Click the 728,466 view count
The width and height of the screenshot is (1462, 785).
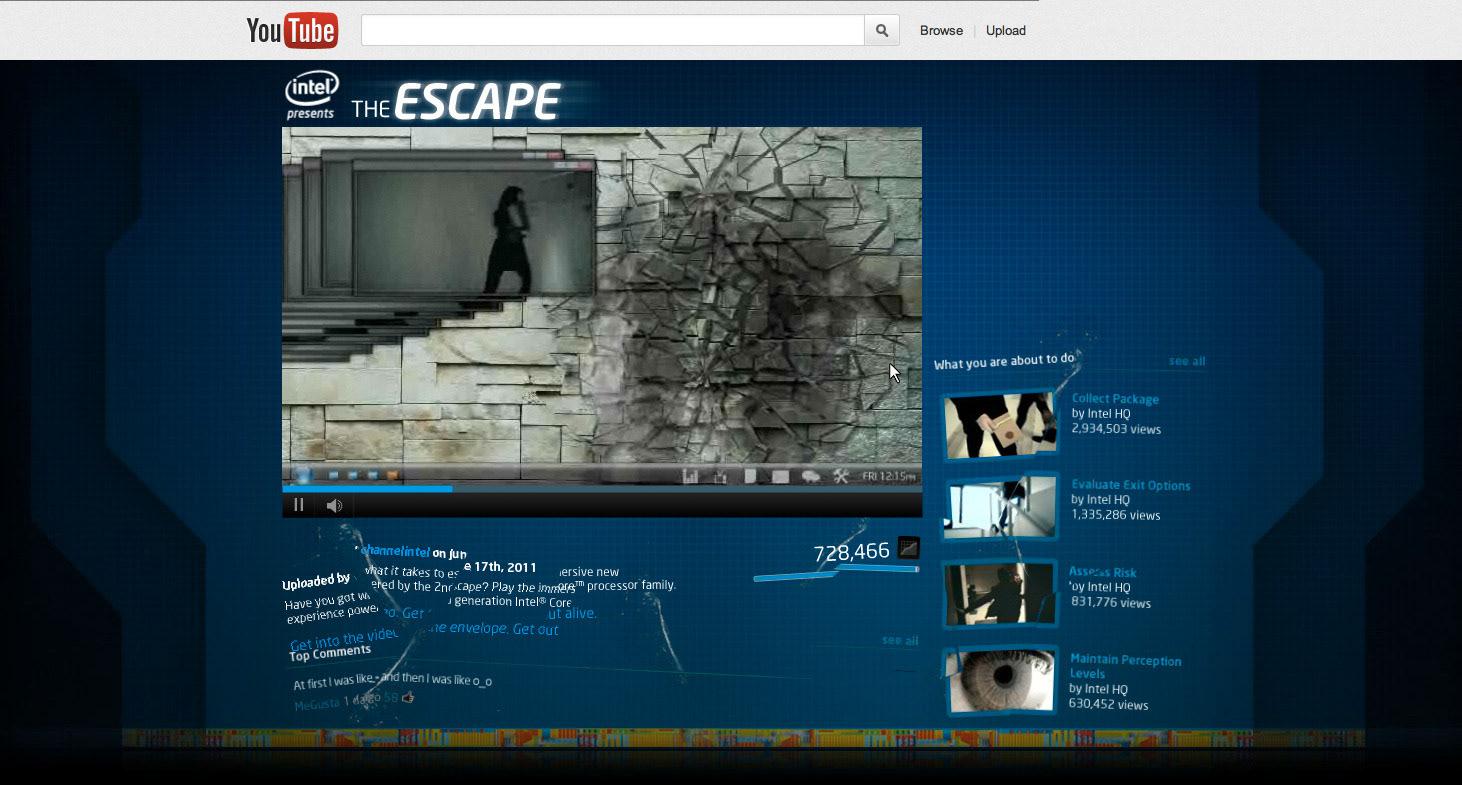click(851, 552)
